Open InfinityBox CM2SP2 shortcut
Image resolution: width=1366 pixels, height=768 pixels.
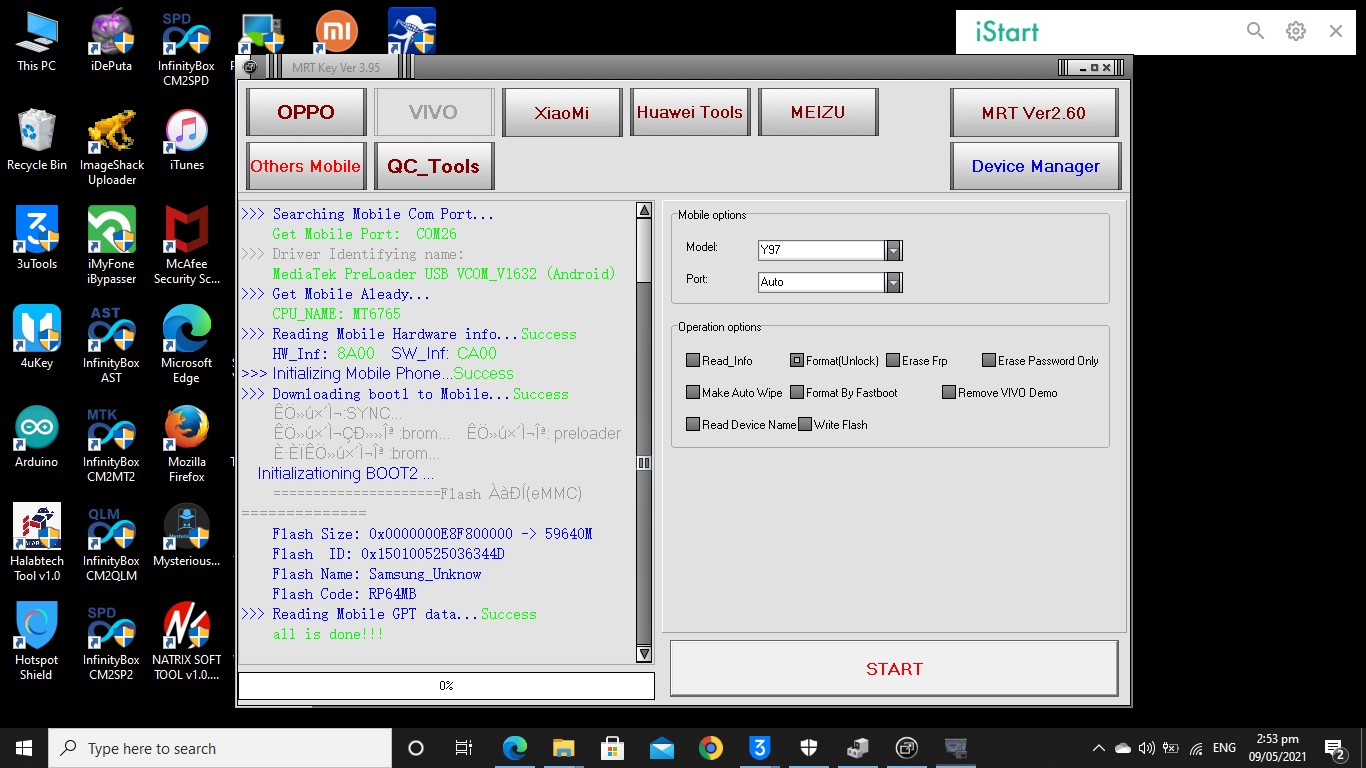pyautogui.click(x=111, y=642)
